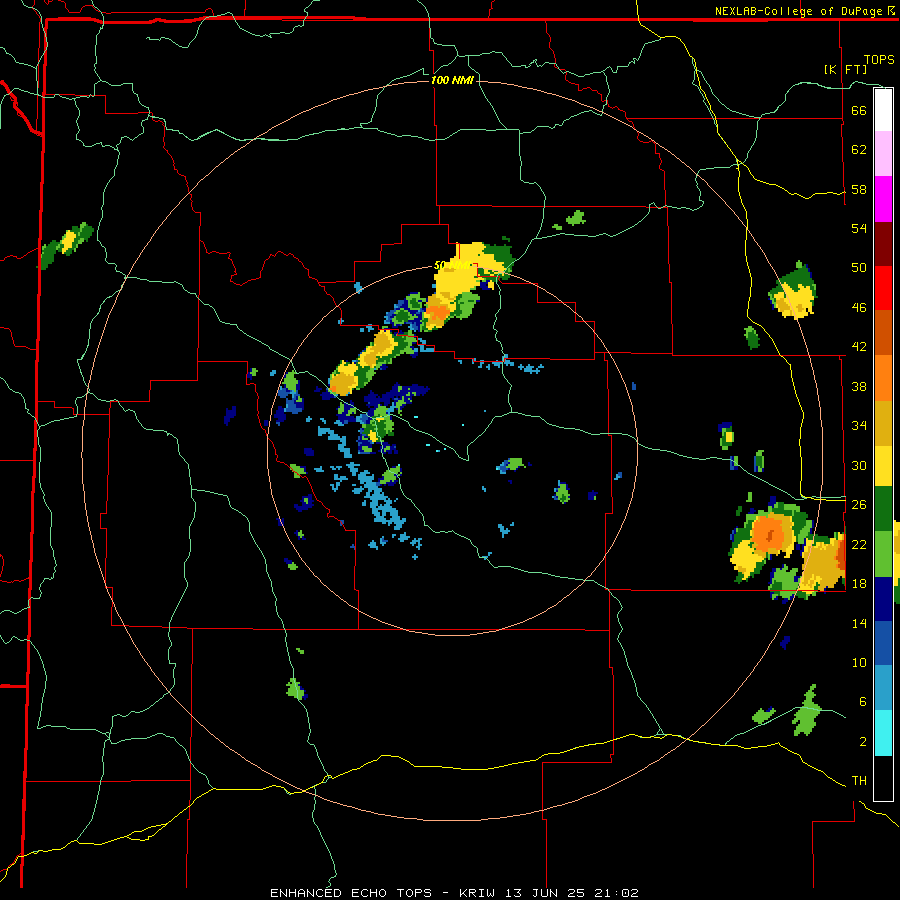Select the magenta legend swatch

[883, 199]
